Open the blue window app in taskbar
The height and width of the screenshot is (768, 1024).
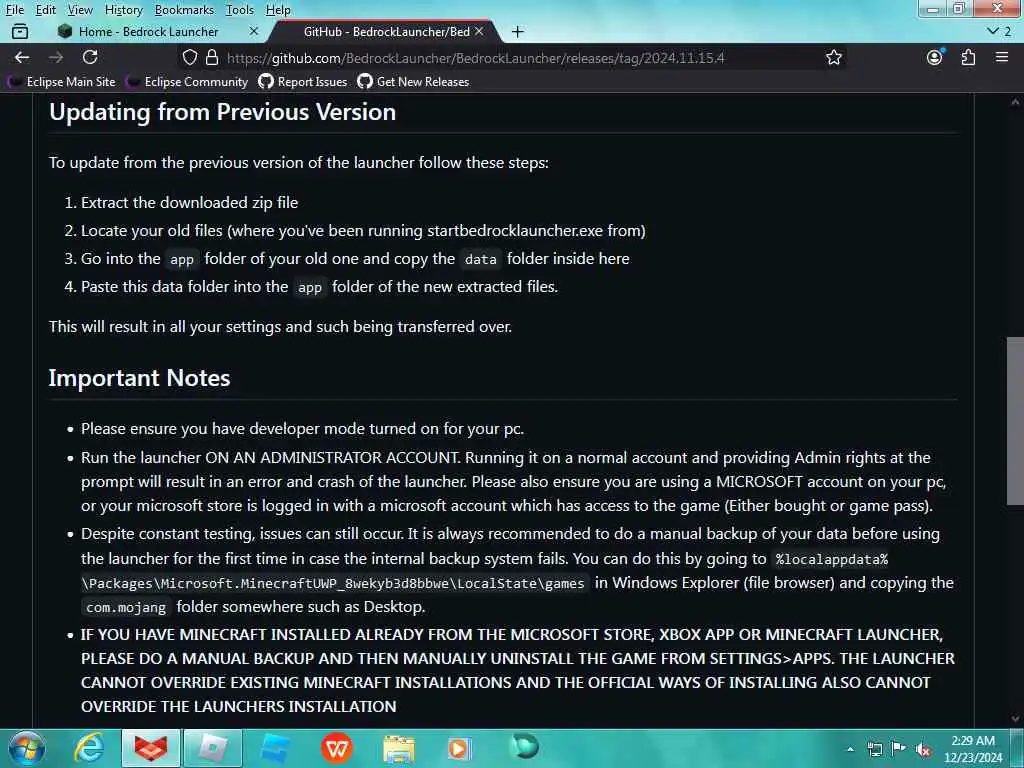pyautogui.click(x=275, y=748)
